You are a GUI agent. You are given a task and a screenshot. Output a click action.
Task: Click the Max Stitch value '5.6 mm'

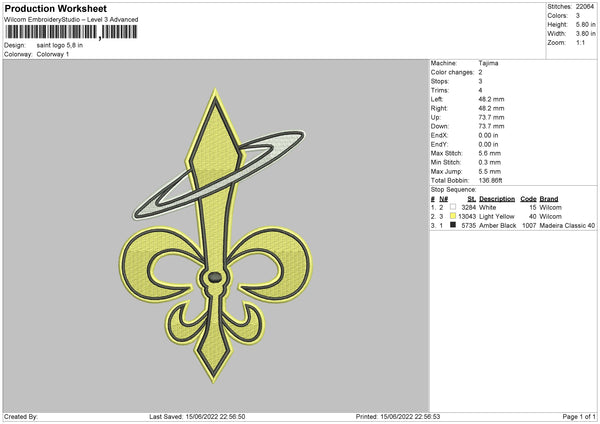click(489, 153)
